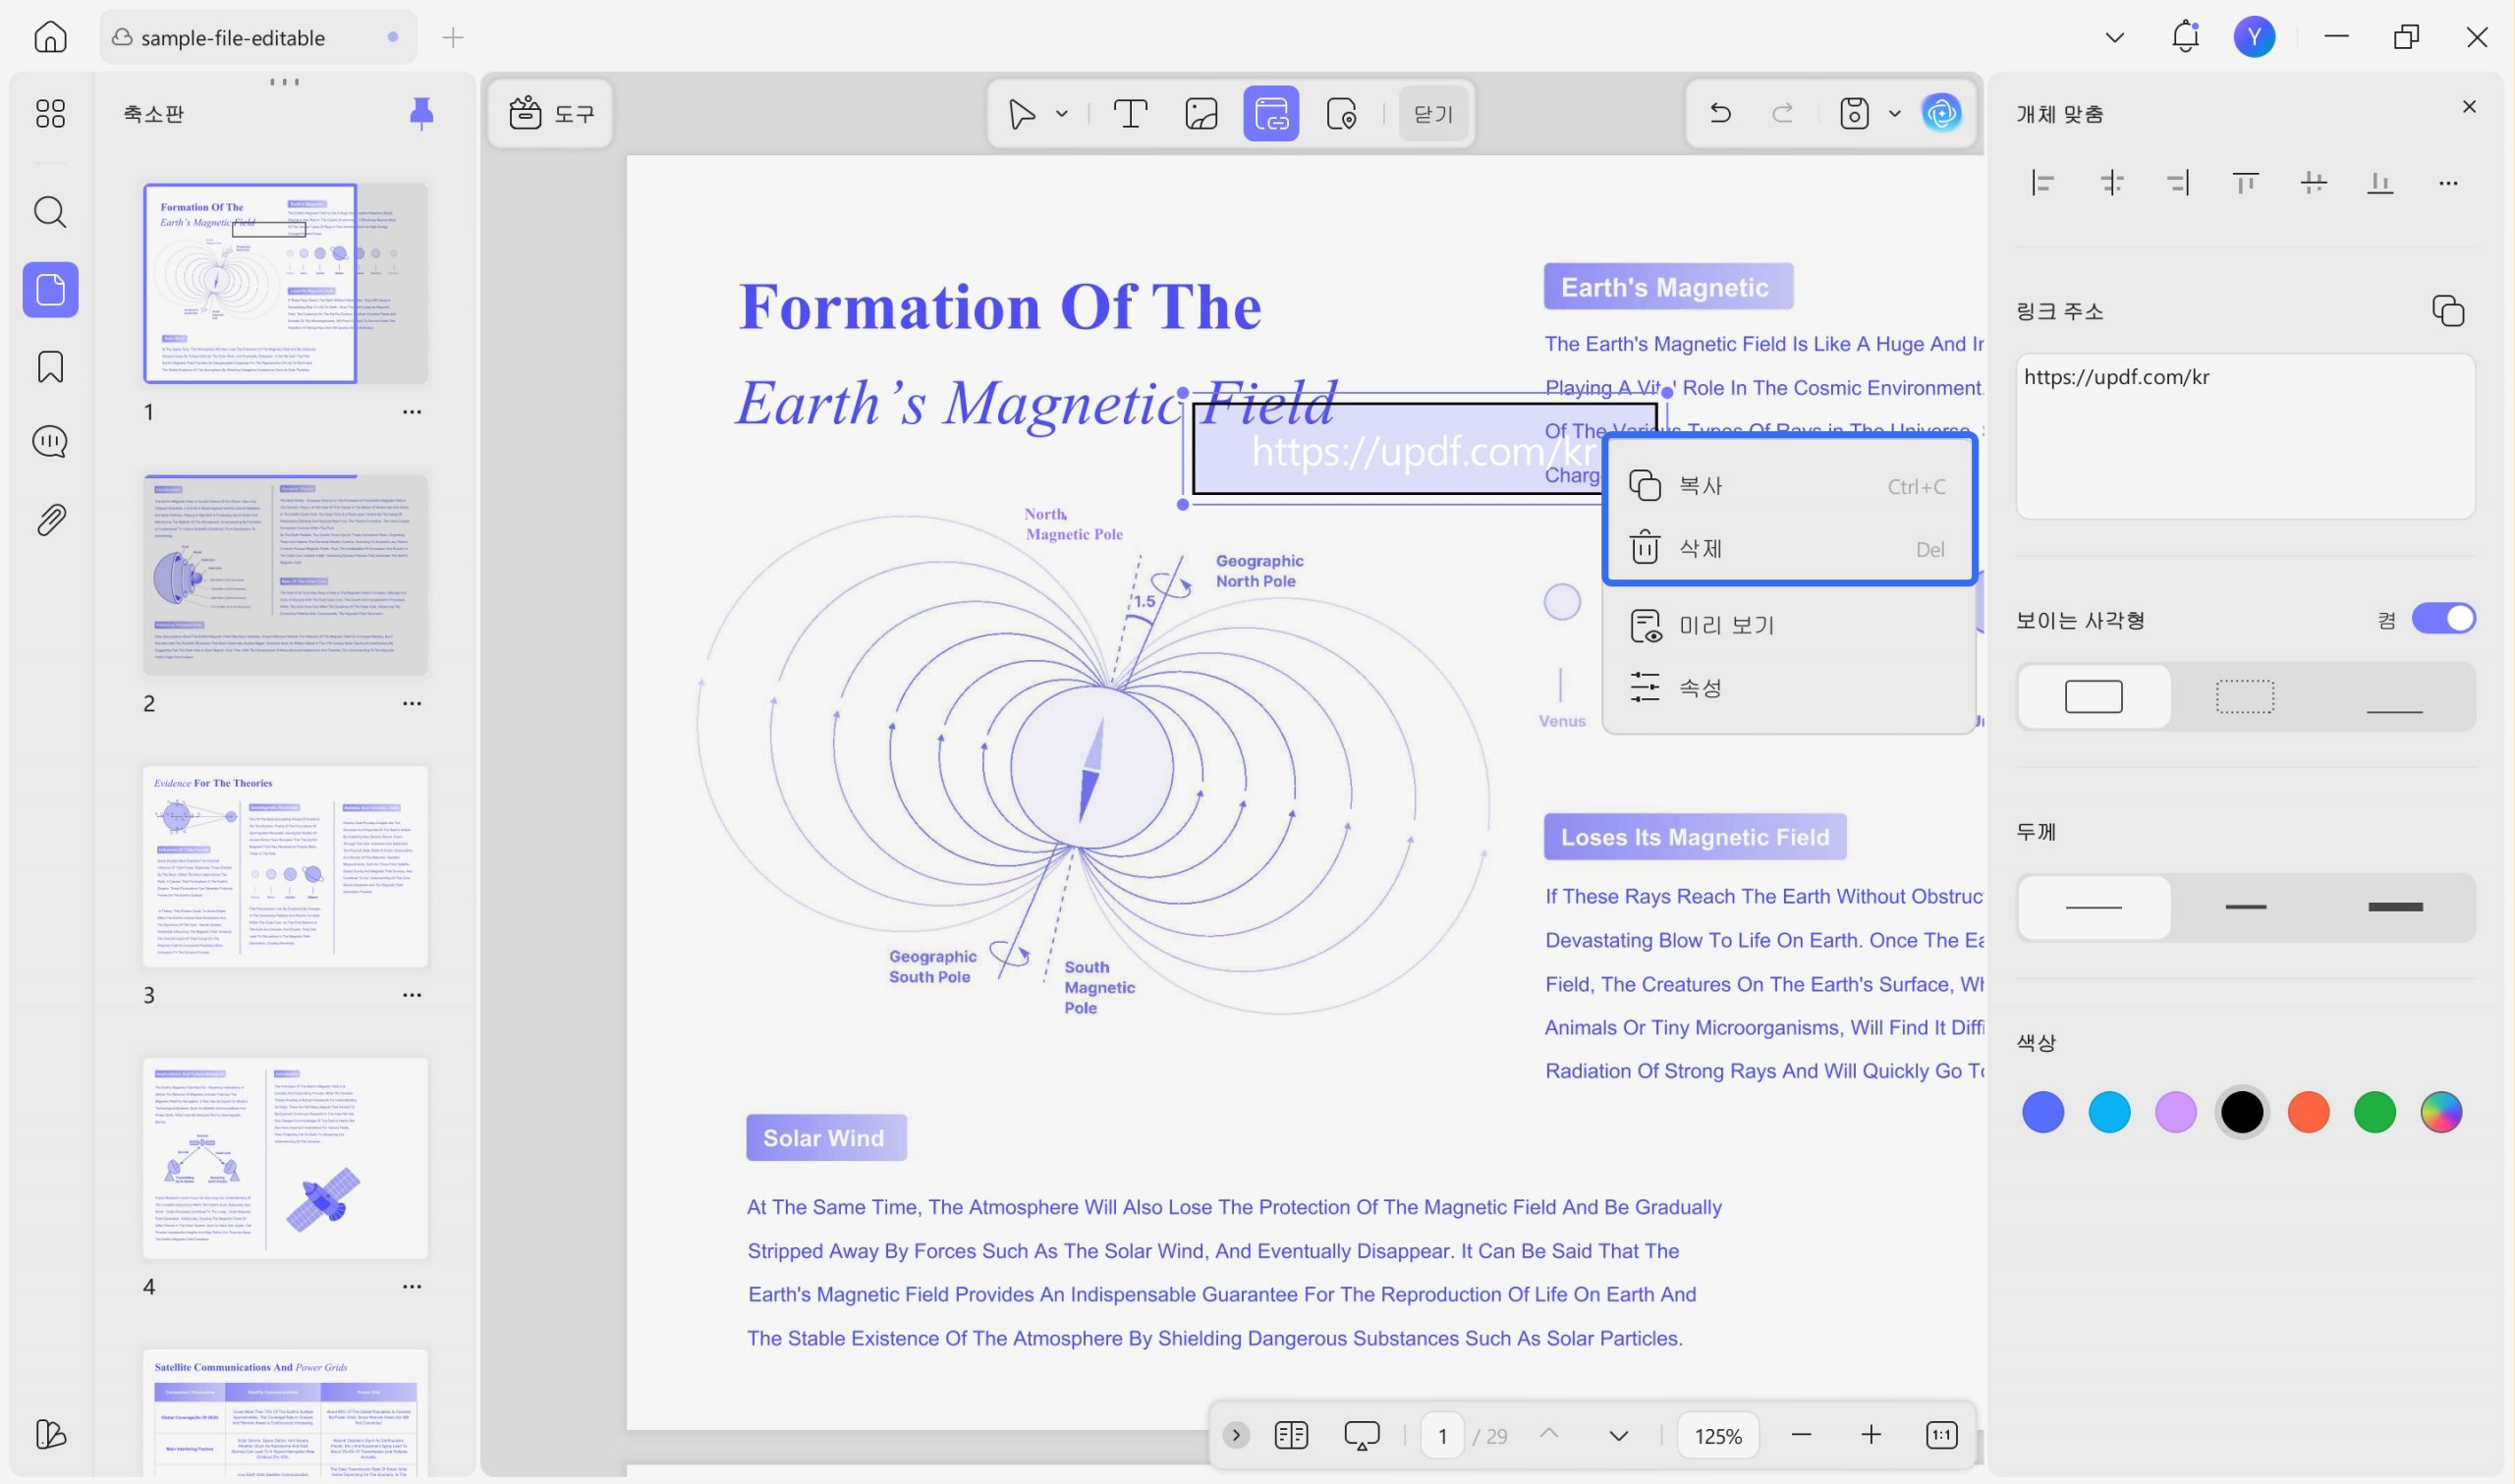The image size is (2515, 1484).
Task: Open the UPDF AI assistant icon
Action: click(1942, 113)
